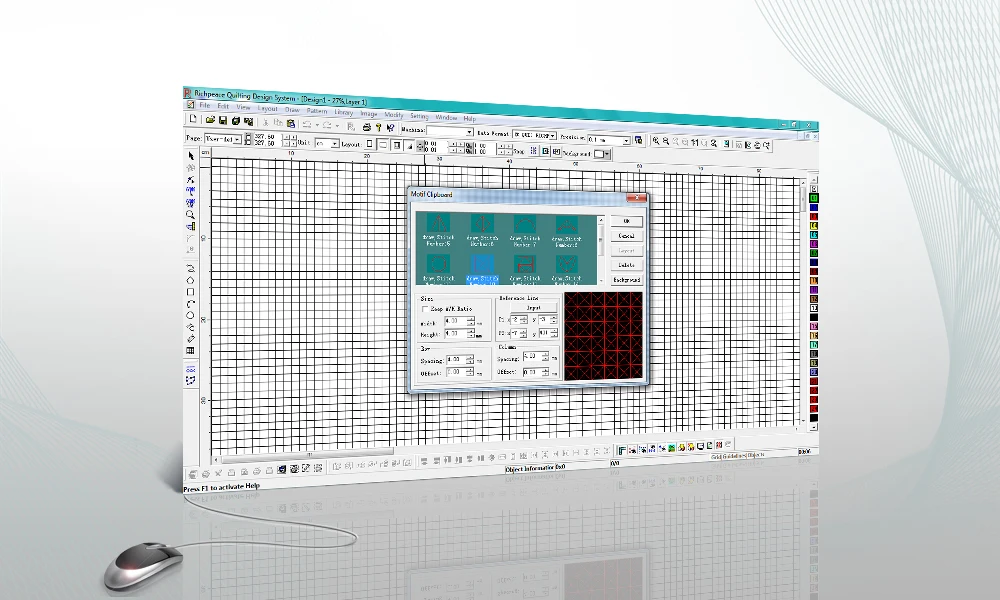The height and width of the screenshot is (600, 1000).
Task: Toggle the Keep W/H Ratio checkbox
Action: coord(424,308)
